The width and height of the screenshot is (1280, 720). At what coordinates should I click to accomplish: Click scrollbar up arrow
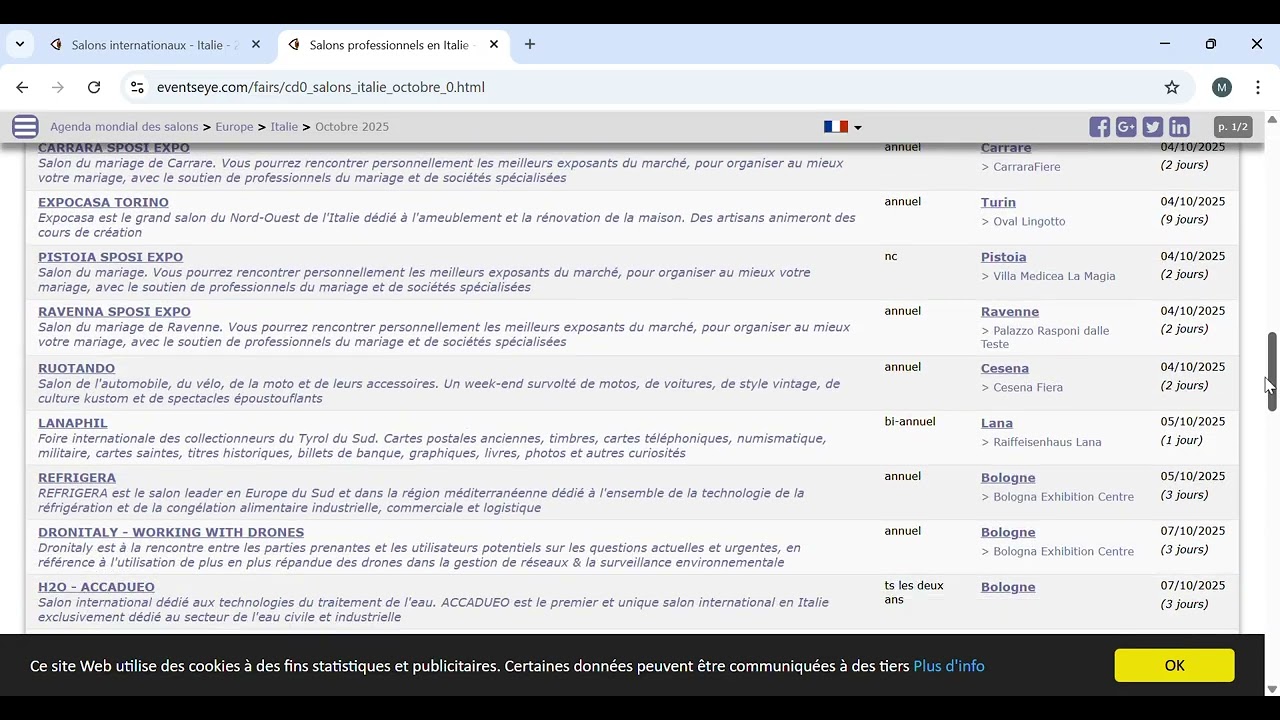pos(1272,119)
